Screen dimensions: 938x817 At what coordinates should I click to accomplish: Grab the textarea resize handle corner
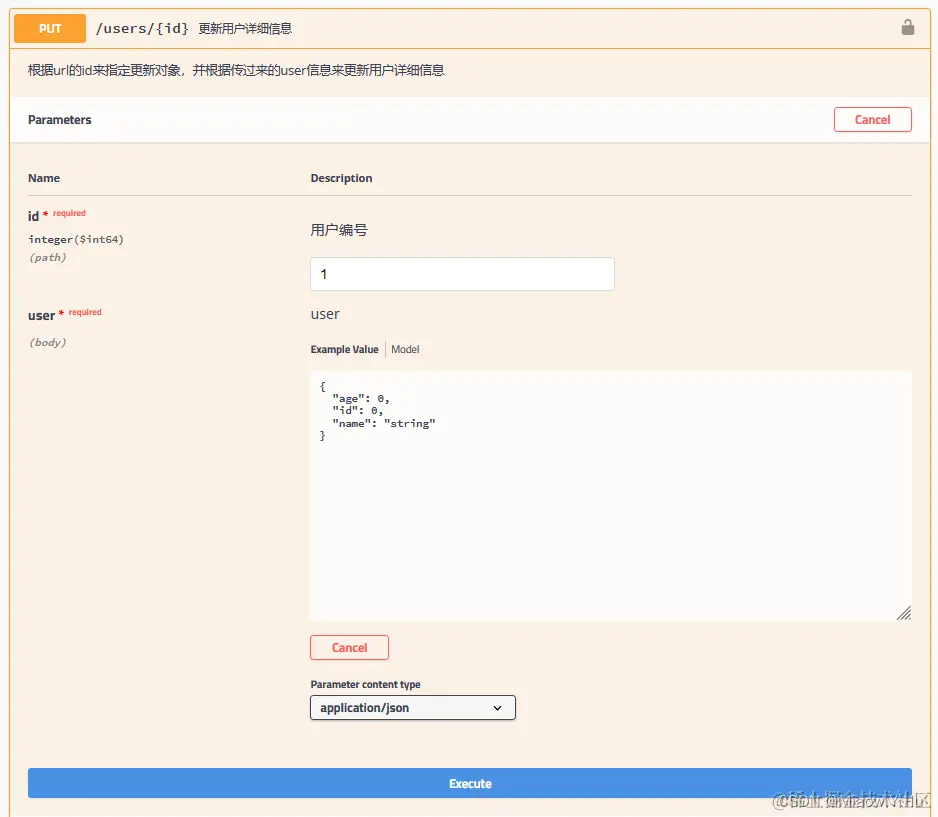pos(904,613)
